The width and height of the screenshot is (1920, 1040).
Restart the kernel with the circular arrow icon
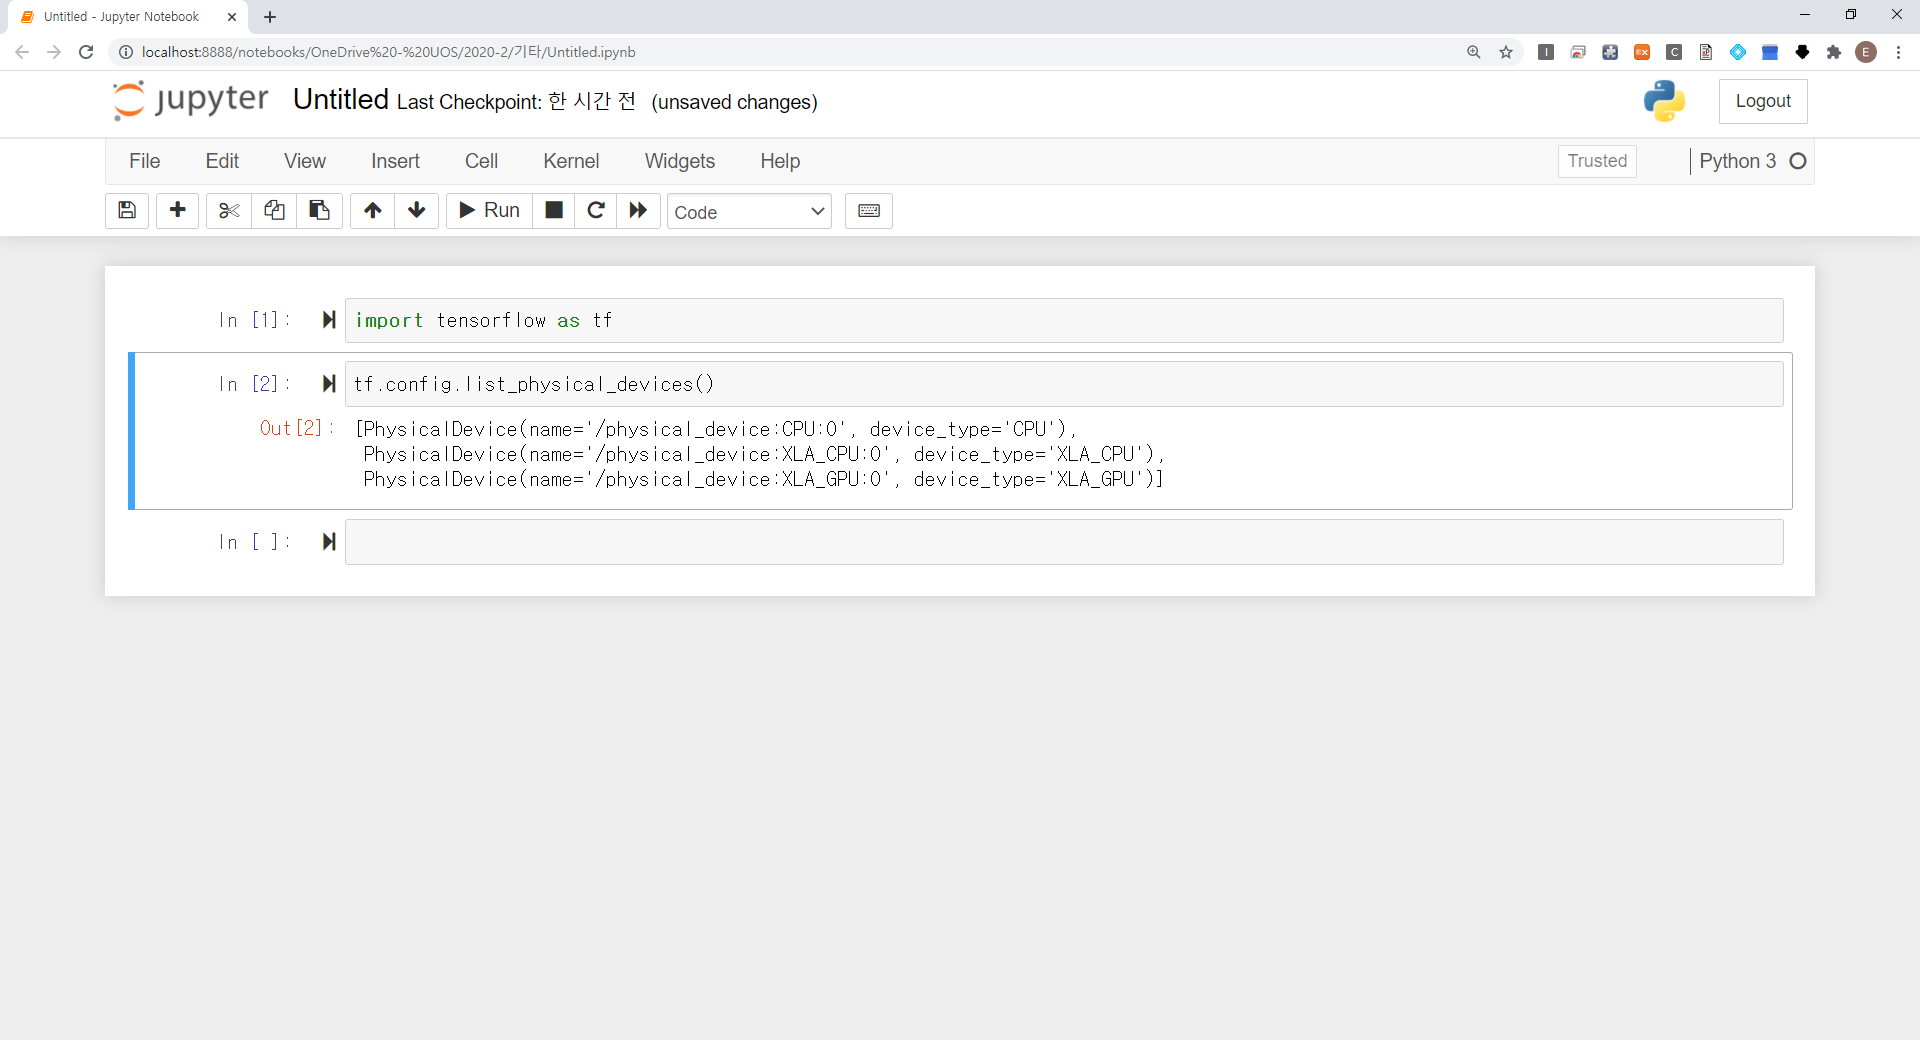[x=596, y=210]
